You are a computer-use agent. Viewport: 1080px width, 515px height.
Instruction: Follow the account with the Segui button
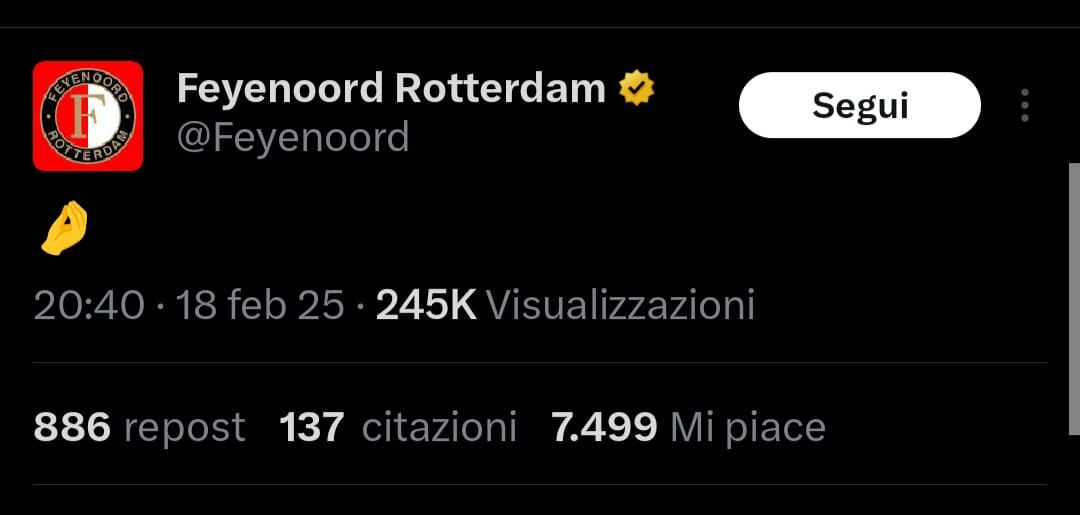pos(860,105)
